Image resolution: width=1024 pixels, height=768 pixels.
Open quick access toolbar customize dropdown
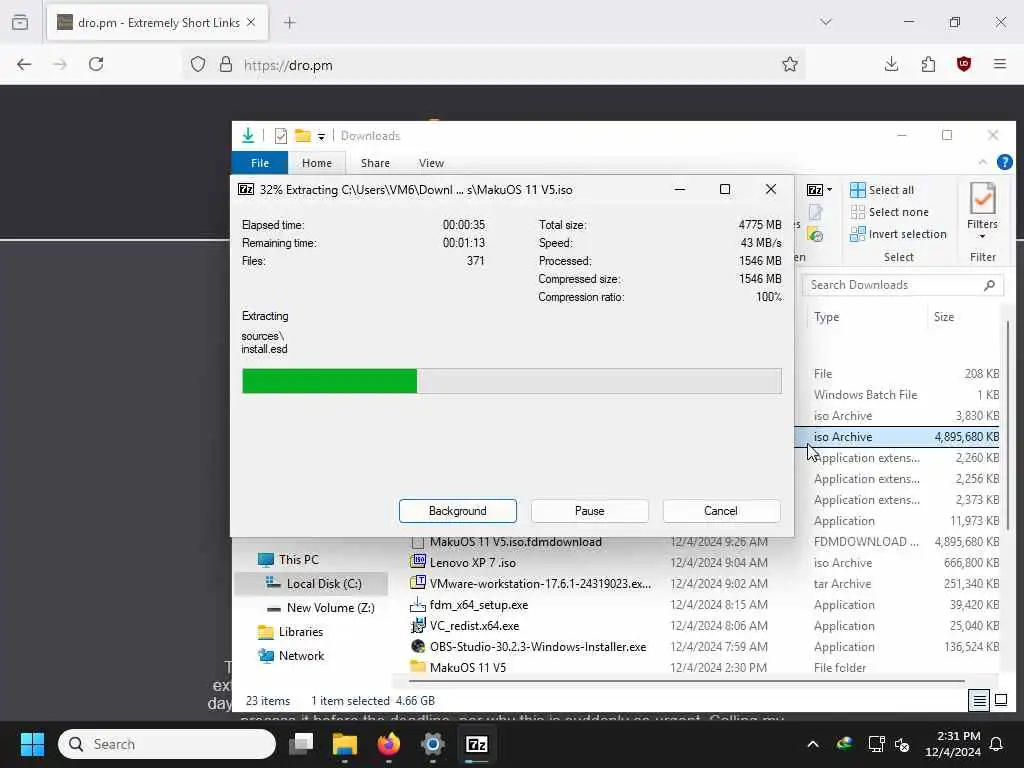tap(321, 136)
